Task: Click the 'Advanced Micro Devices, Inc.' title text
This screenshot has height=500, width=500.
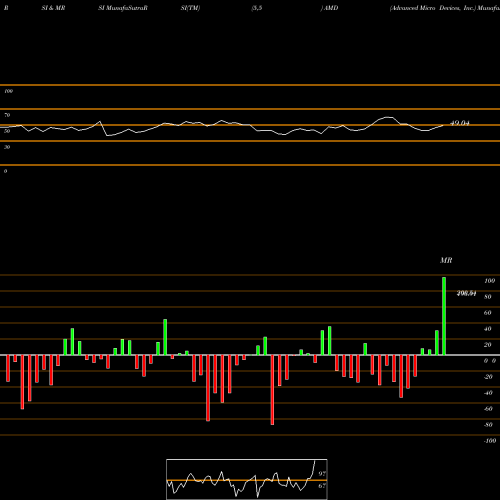Action: pos(433,8)
